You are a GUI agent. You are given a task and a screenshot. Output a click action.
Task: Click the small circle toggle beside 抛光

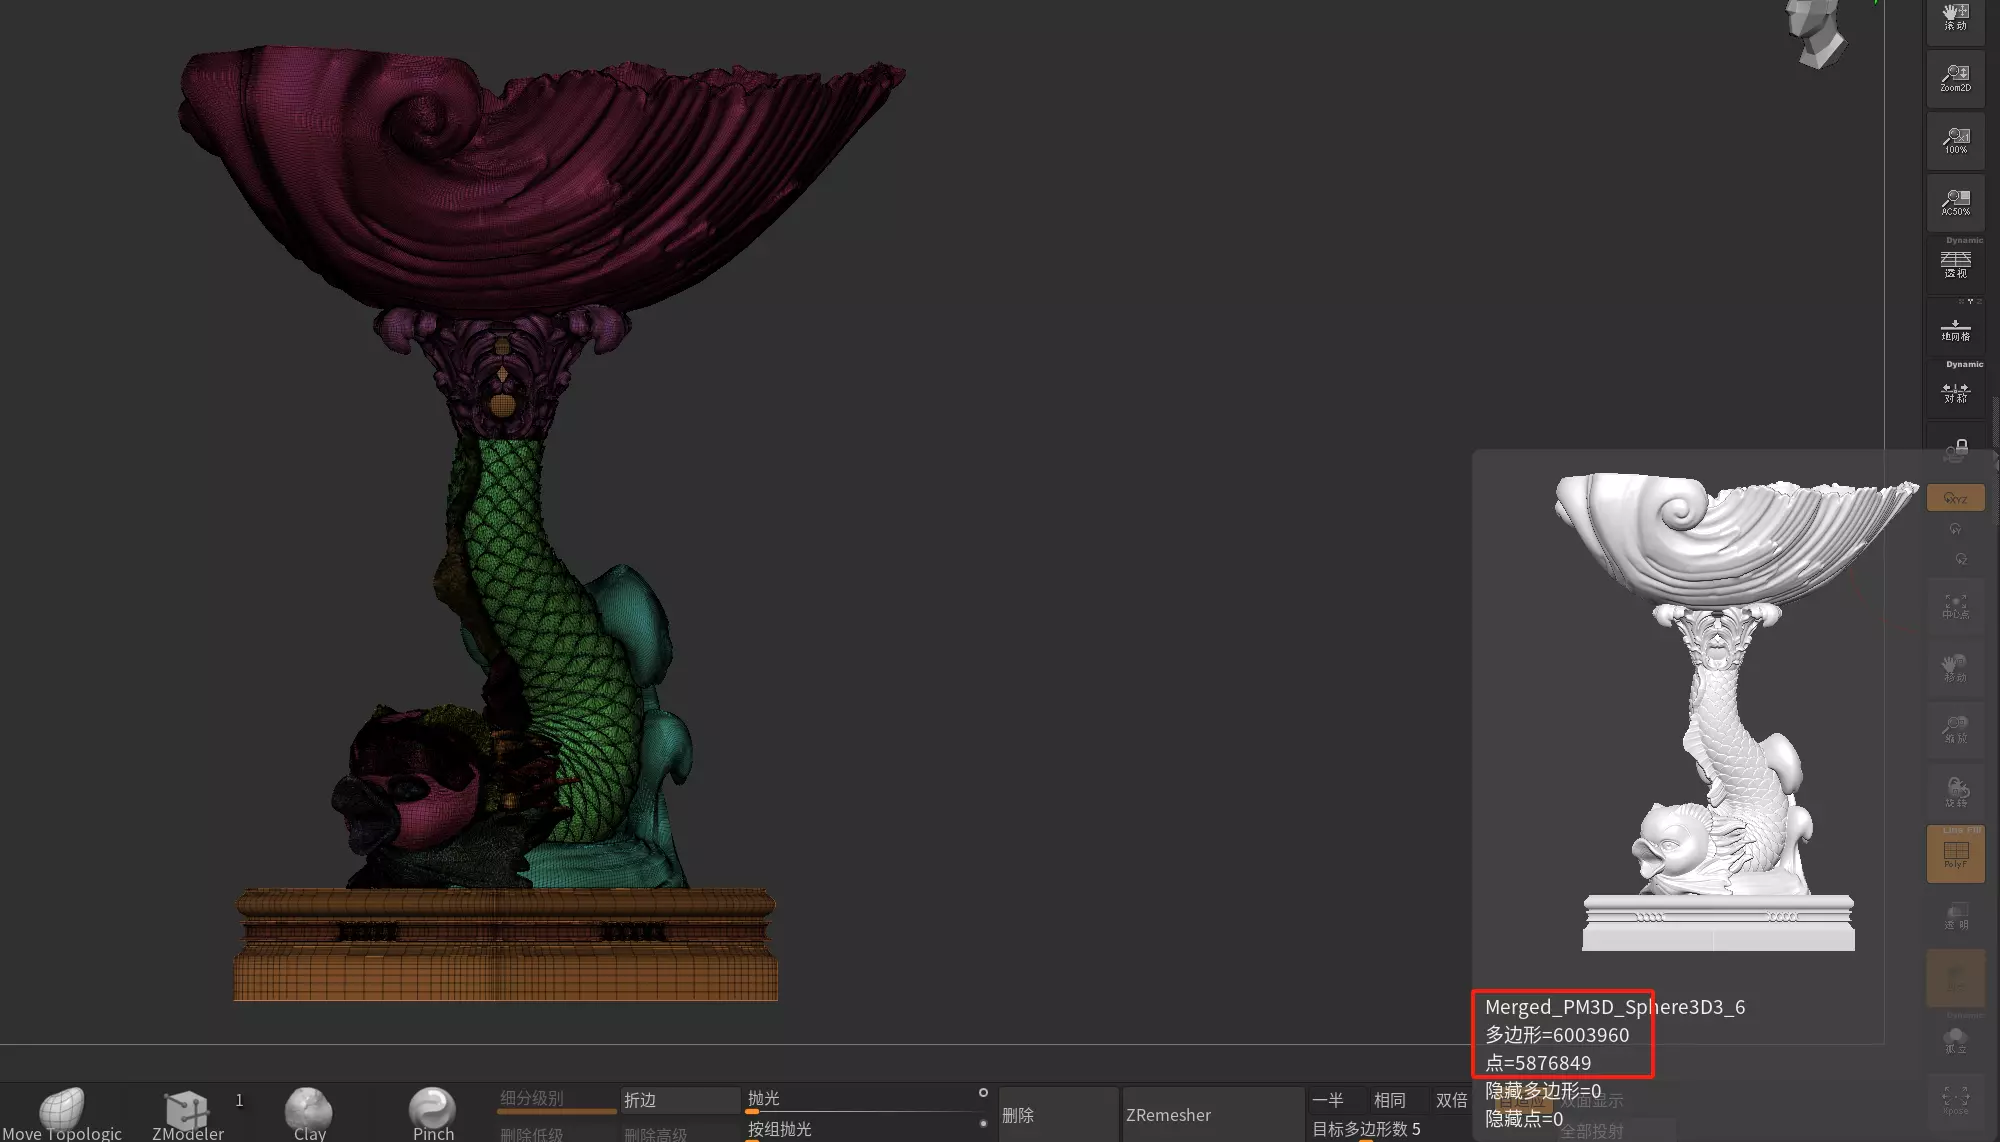tap(983, 1093)
